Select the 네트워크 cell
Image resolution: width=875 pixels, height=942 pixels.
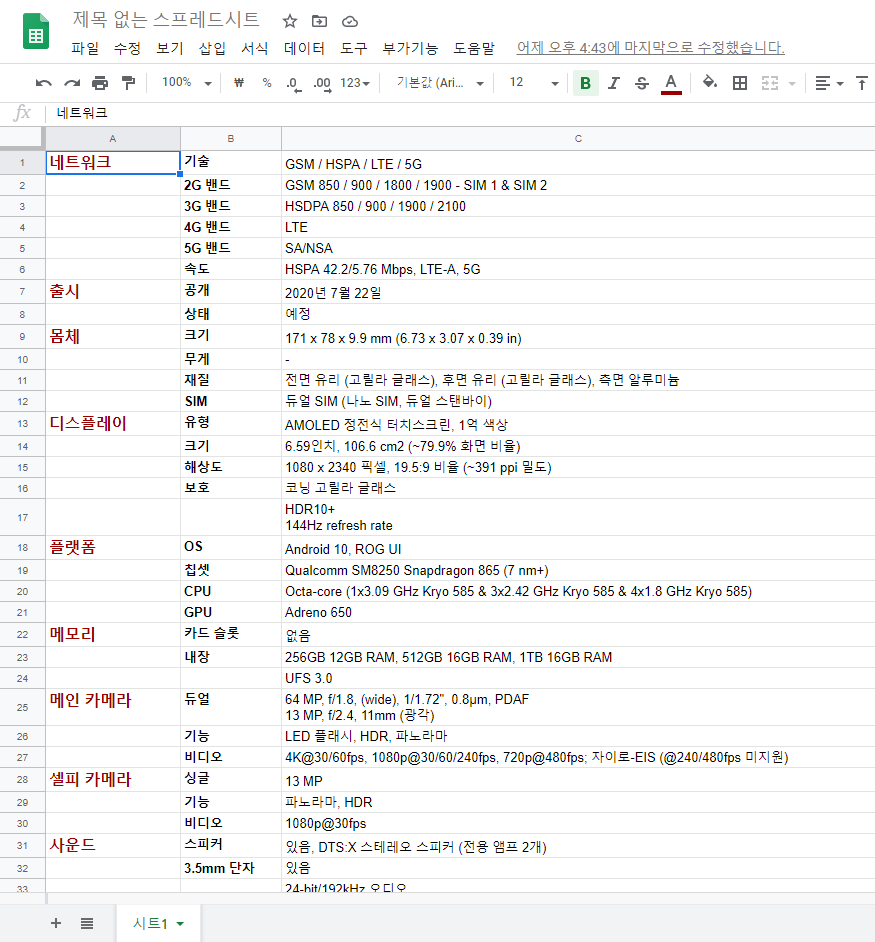pos(113,163)
